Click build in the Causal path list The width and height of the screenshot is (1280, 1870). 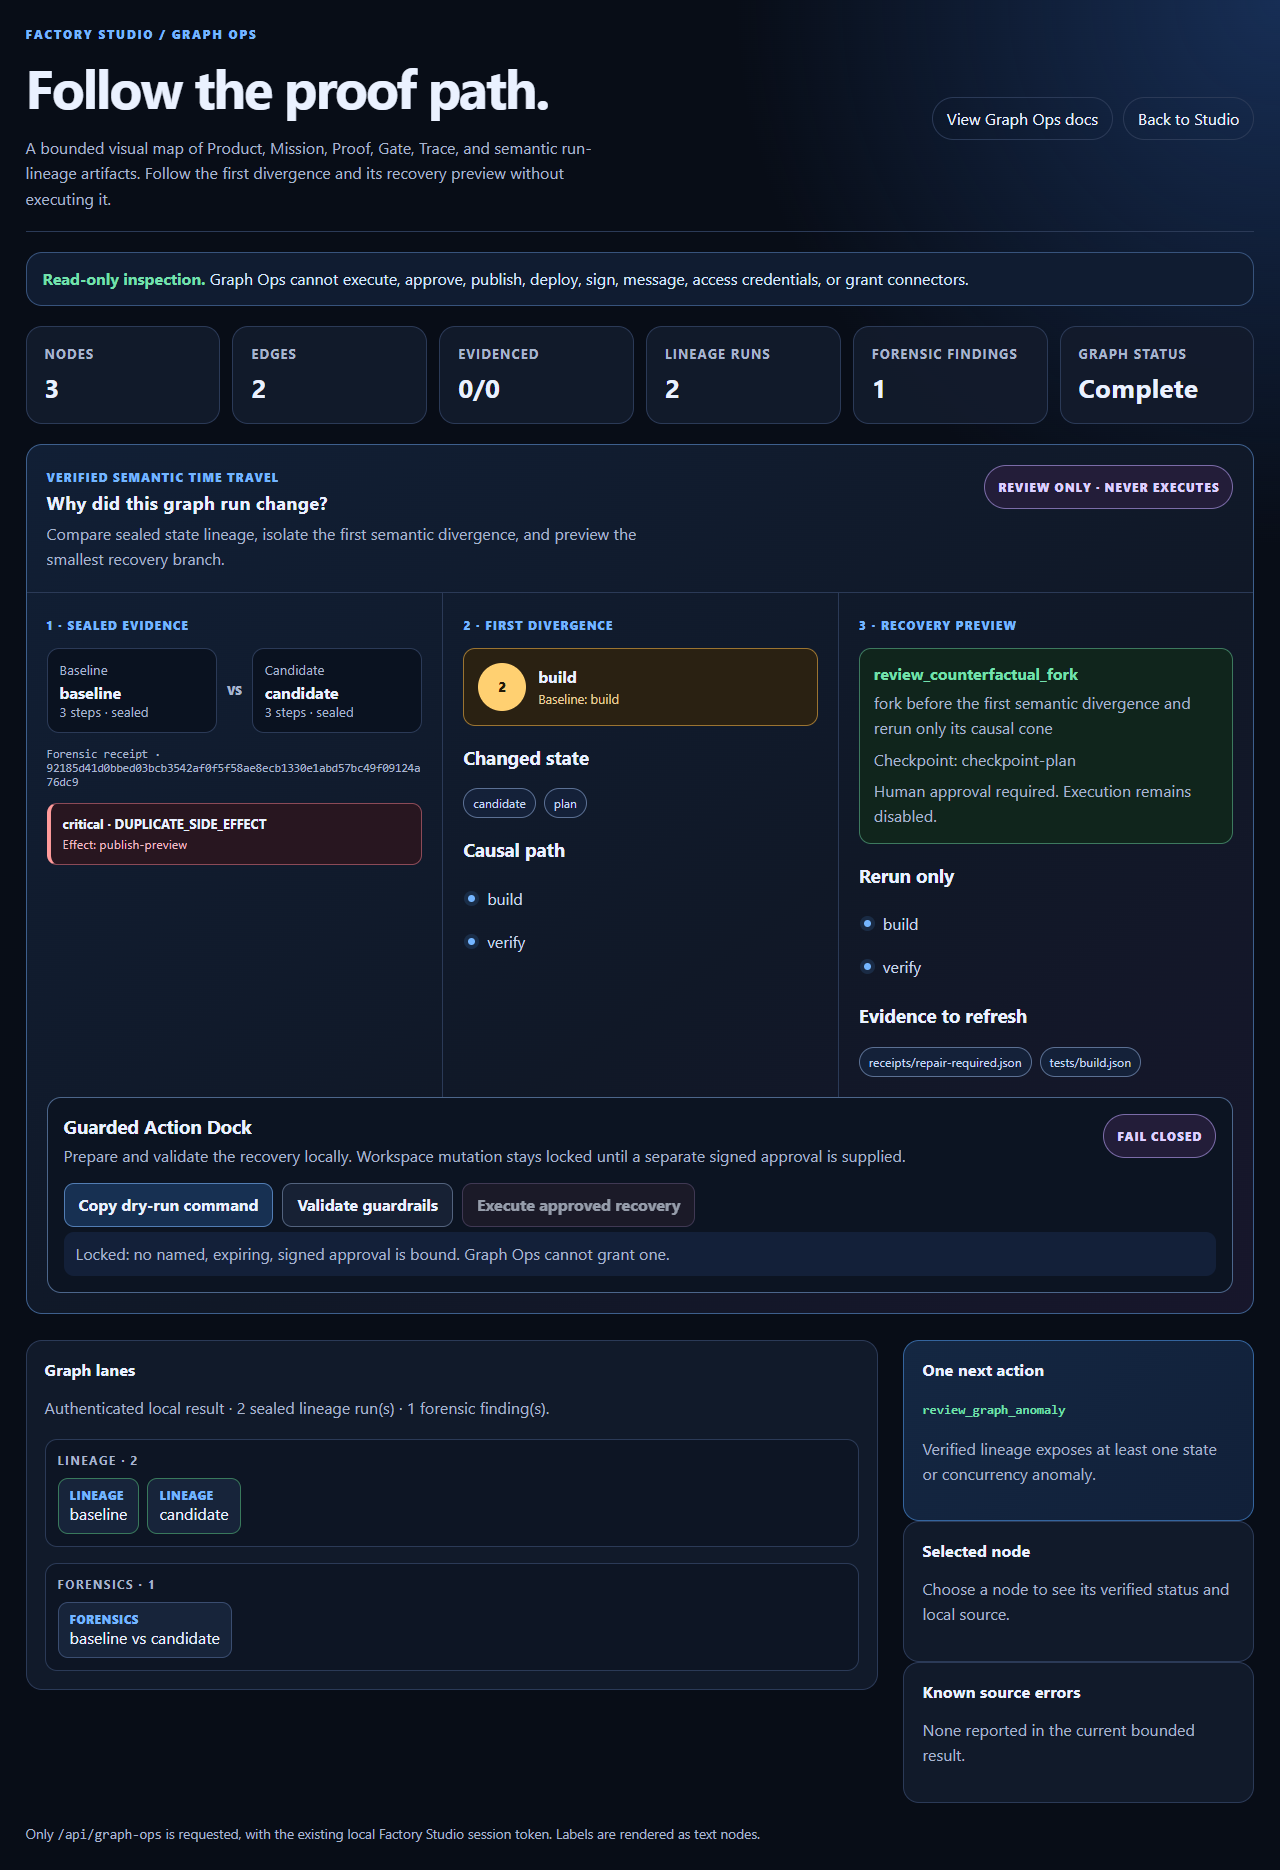click(x=504, y=899)
